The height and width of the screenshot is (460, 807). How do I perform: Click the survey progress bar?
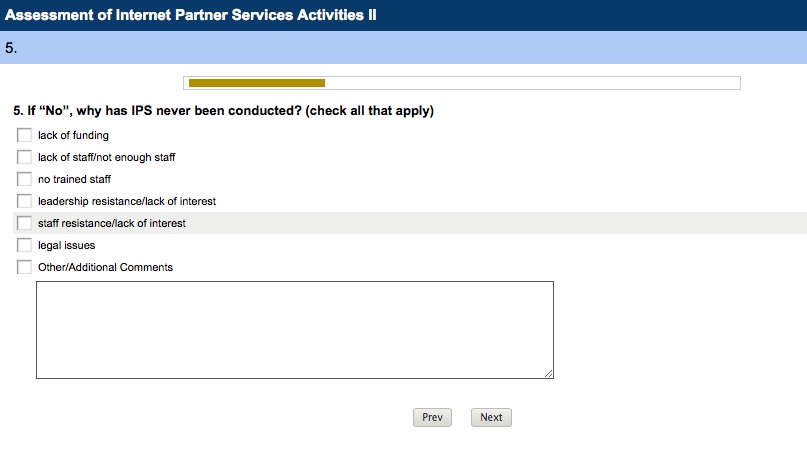click(x=461, y=83)
